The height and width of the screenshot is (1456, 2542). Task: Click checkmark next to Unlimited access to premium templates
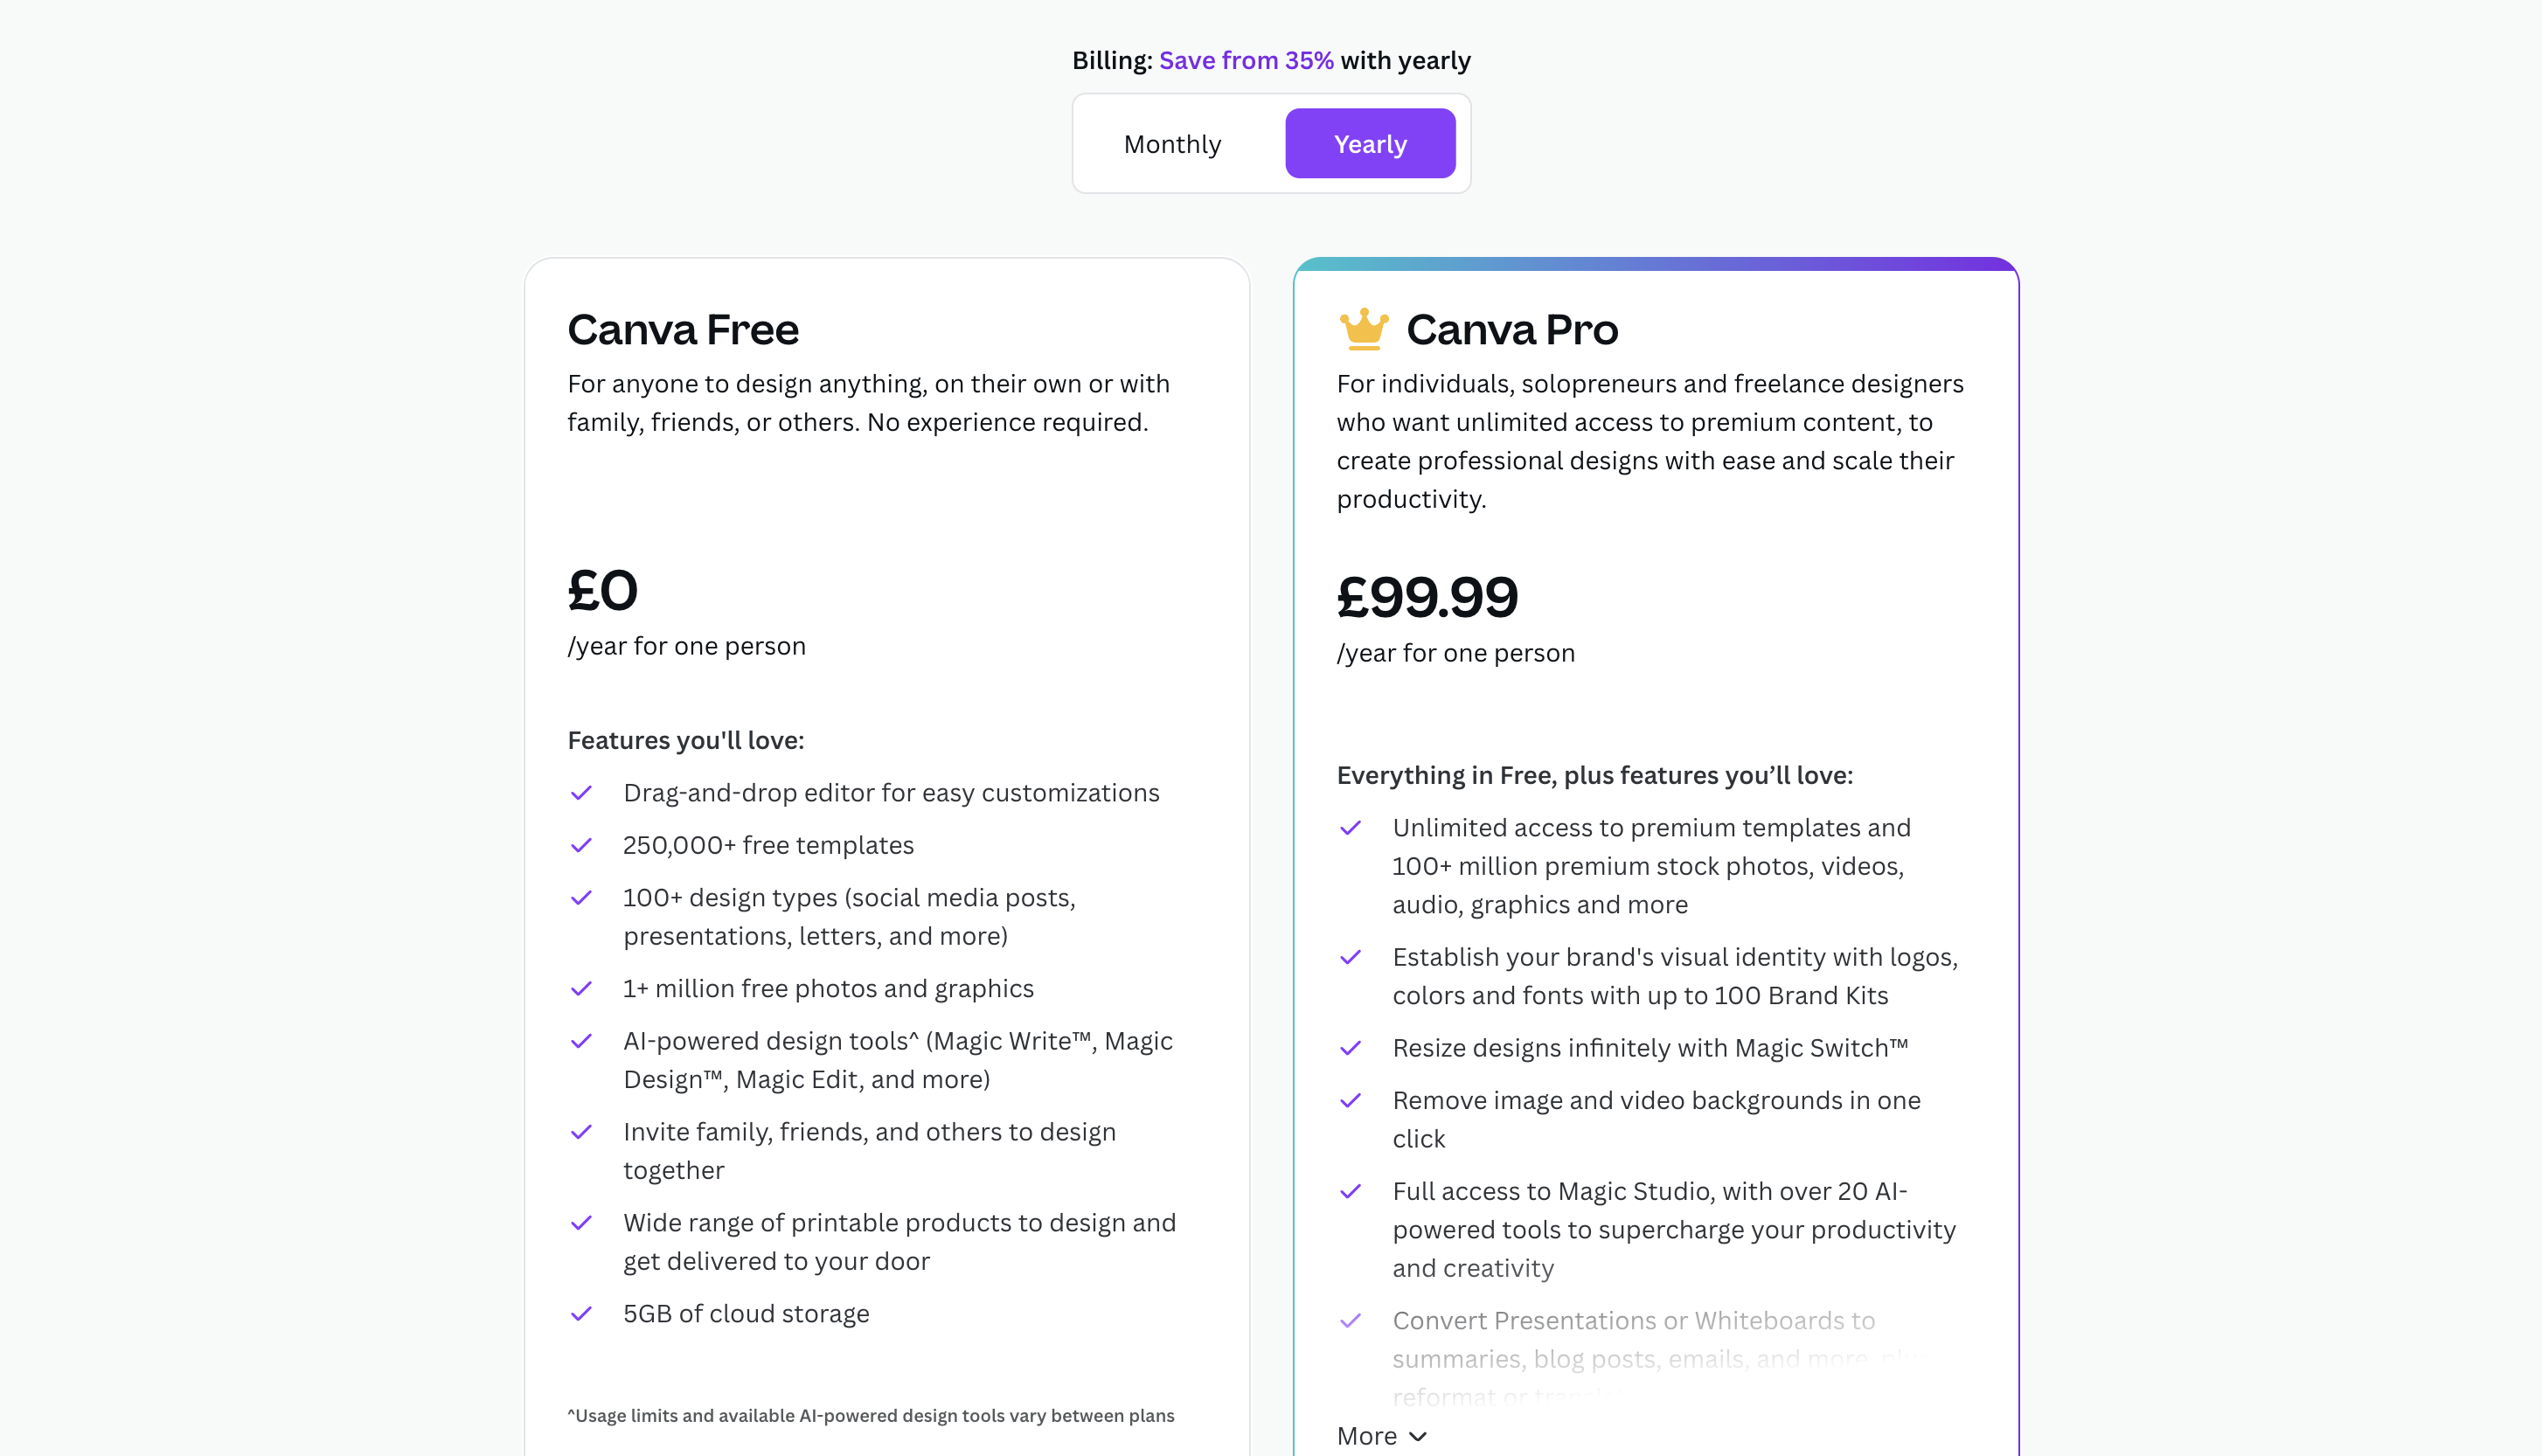tap(1350, 828)
